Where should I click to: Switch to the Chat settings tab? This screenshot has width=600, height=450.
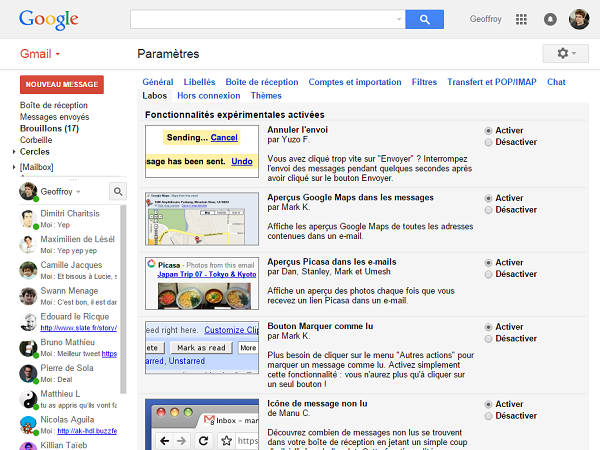[x=556, y=82]
